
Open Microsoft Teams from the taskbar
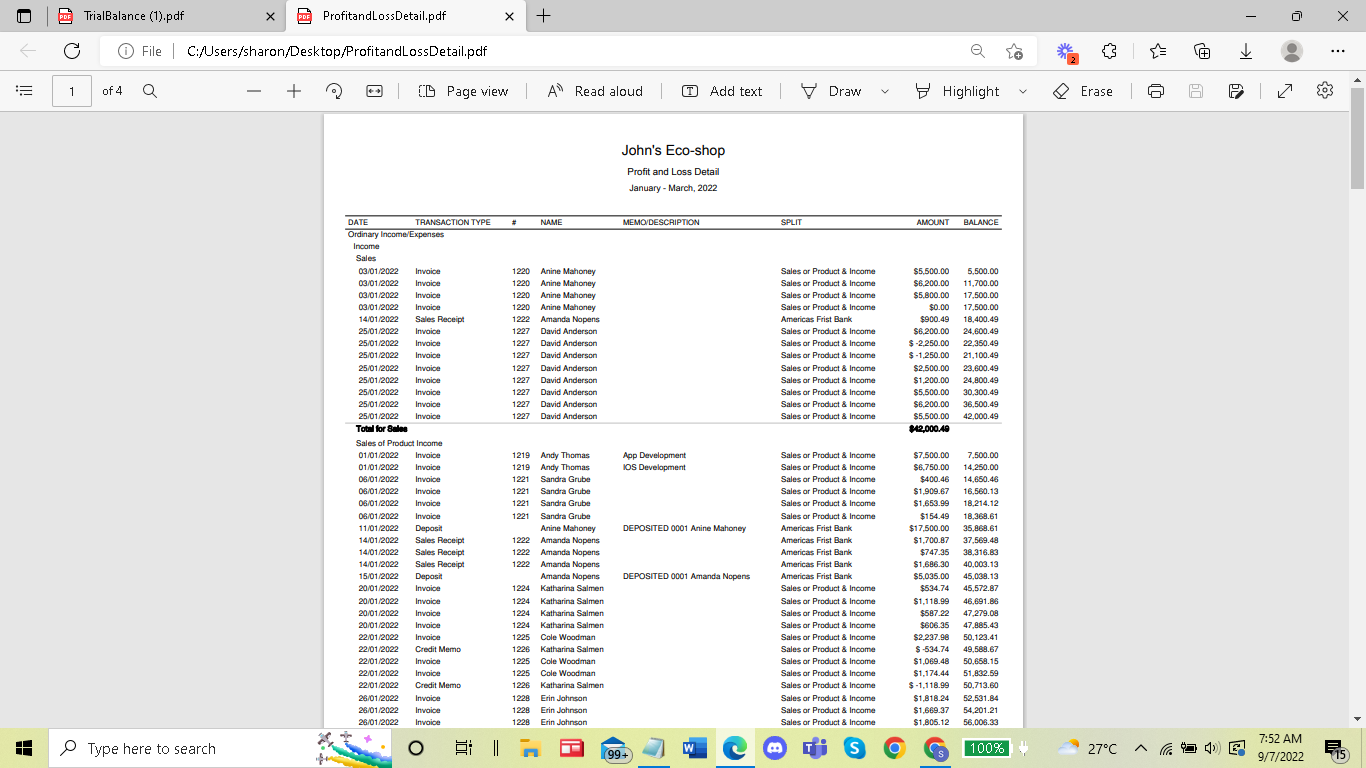point(815,748)
